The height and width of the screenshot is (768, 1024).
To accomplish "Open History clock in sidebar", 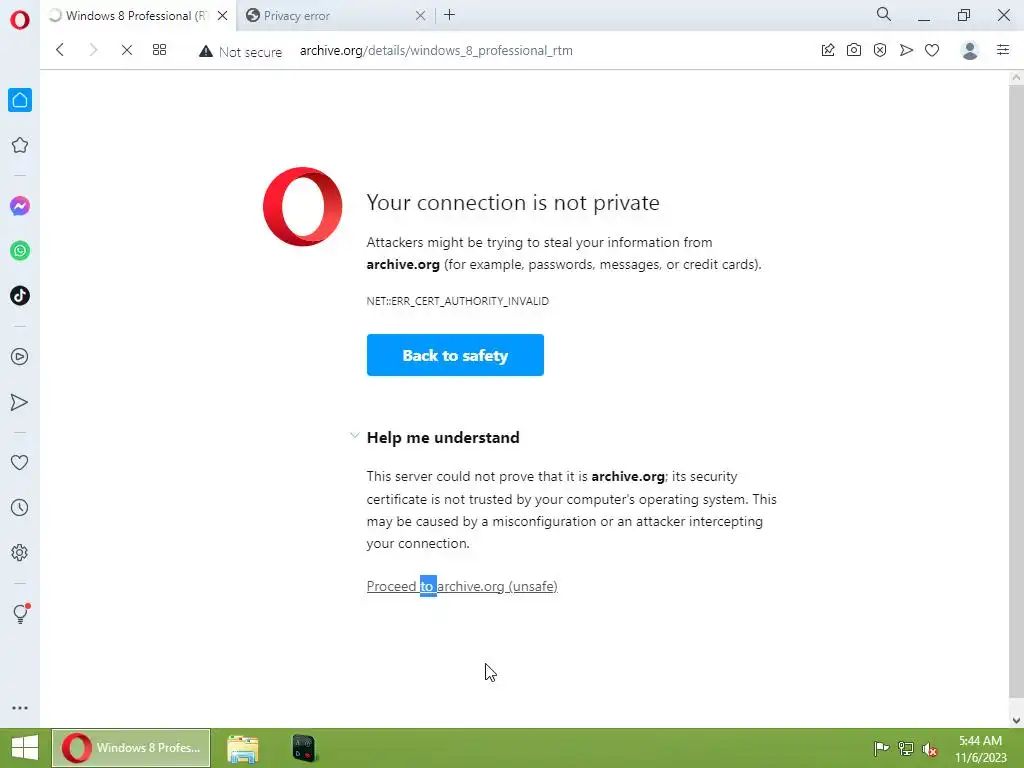I will [20, 507].
